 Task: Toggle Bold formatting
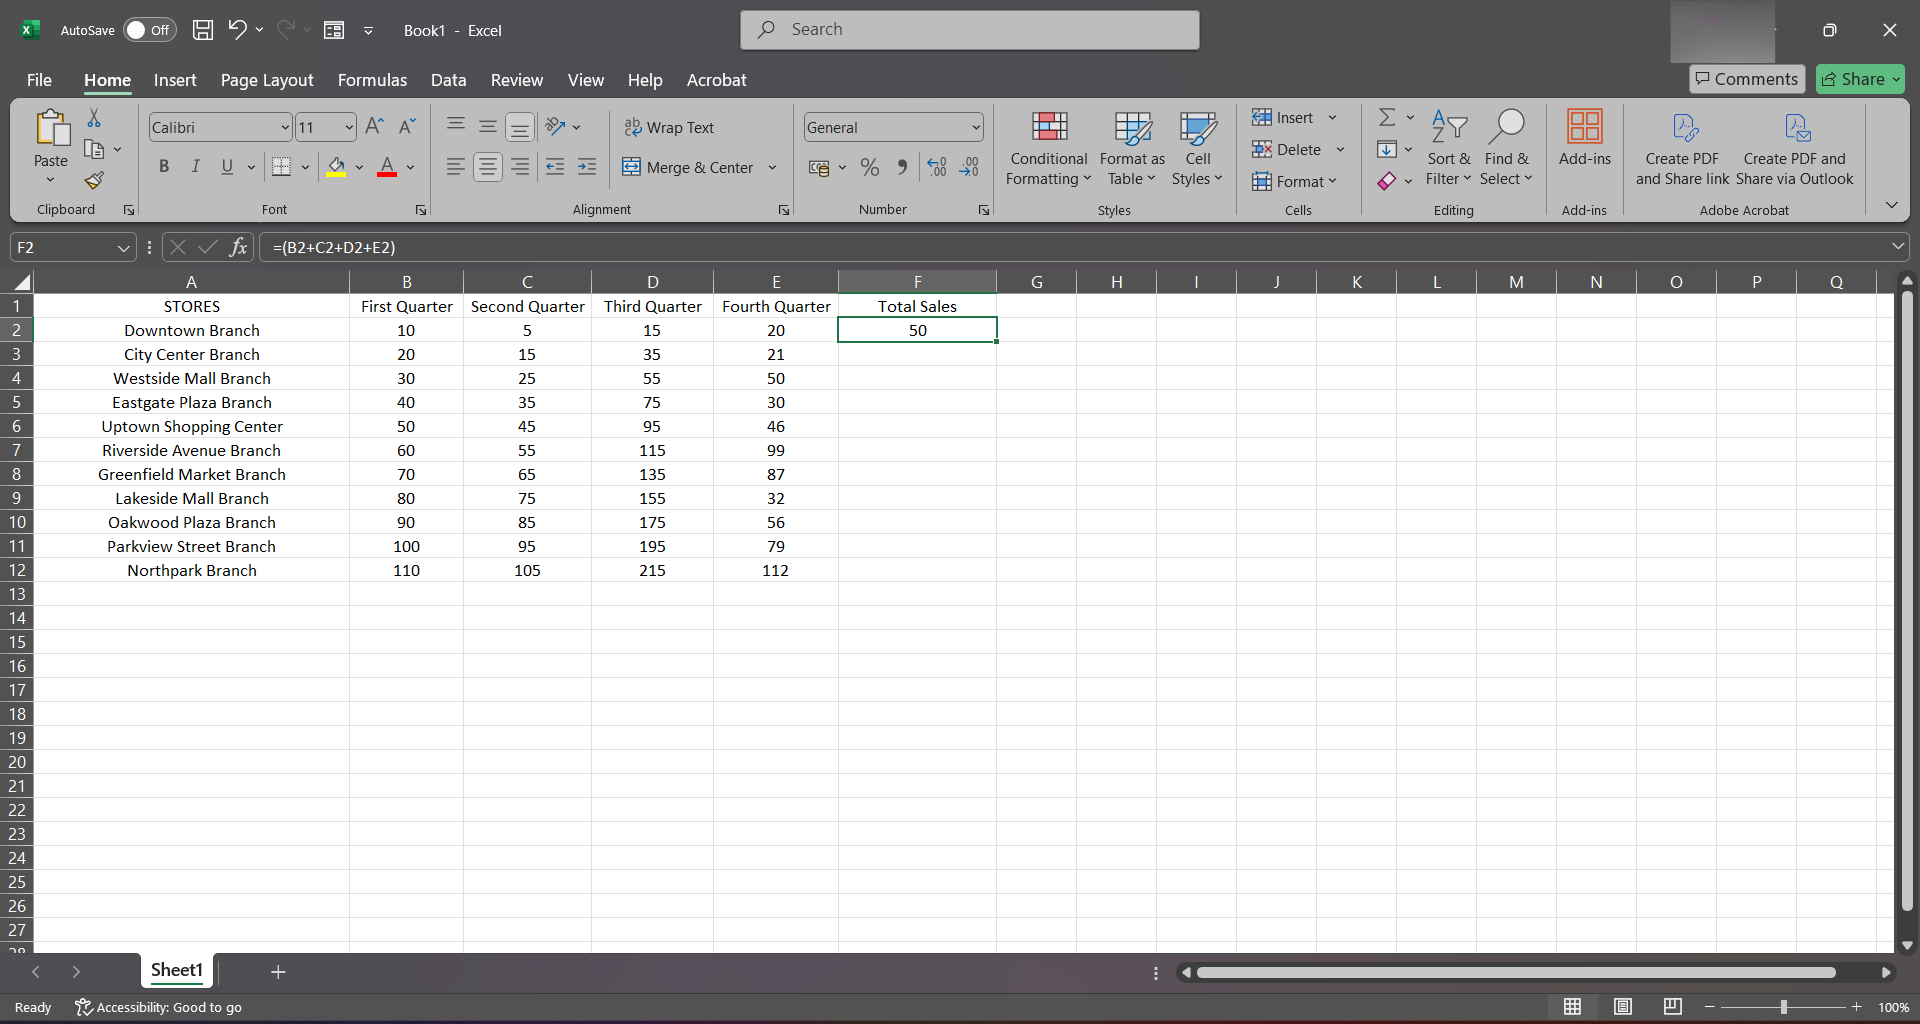(x=164, y=167)
